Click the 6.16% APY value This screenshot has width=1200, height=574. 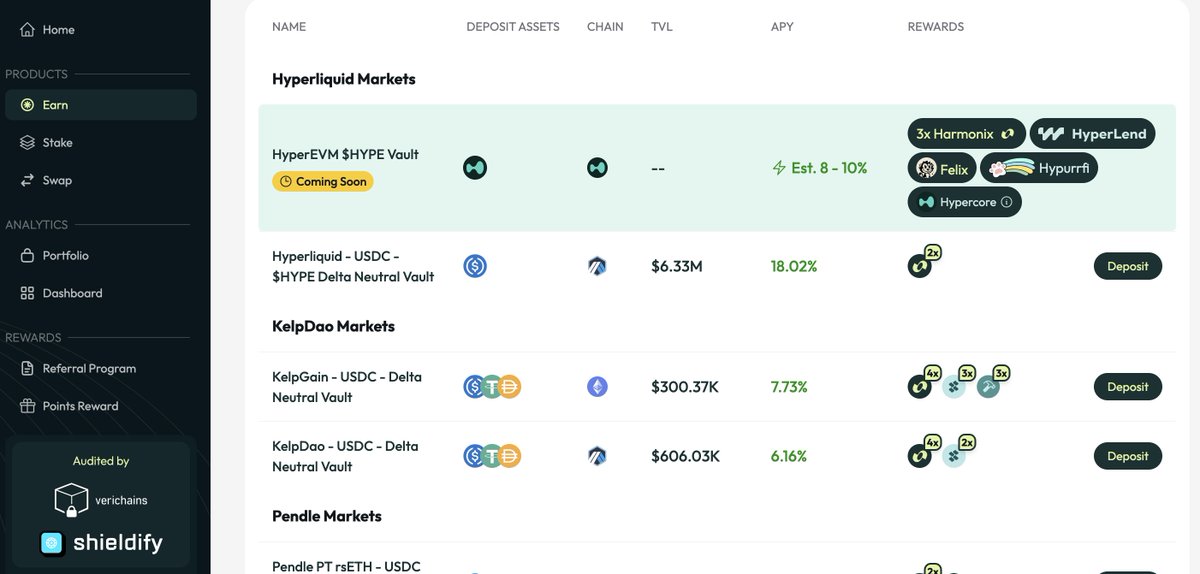789,456
